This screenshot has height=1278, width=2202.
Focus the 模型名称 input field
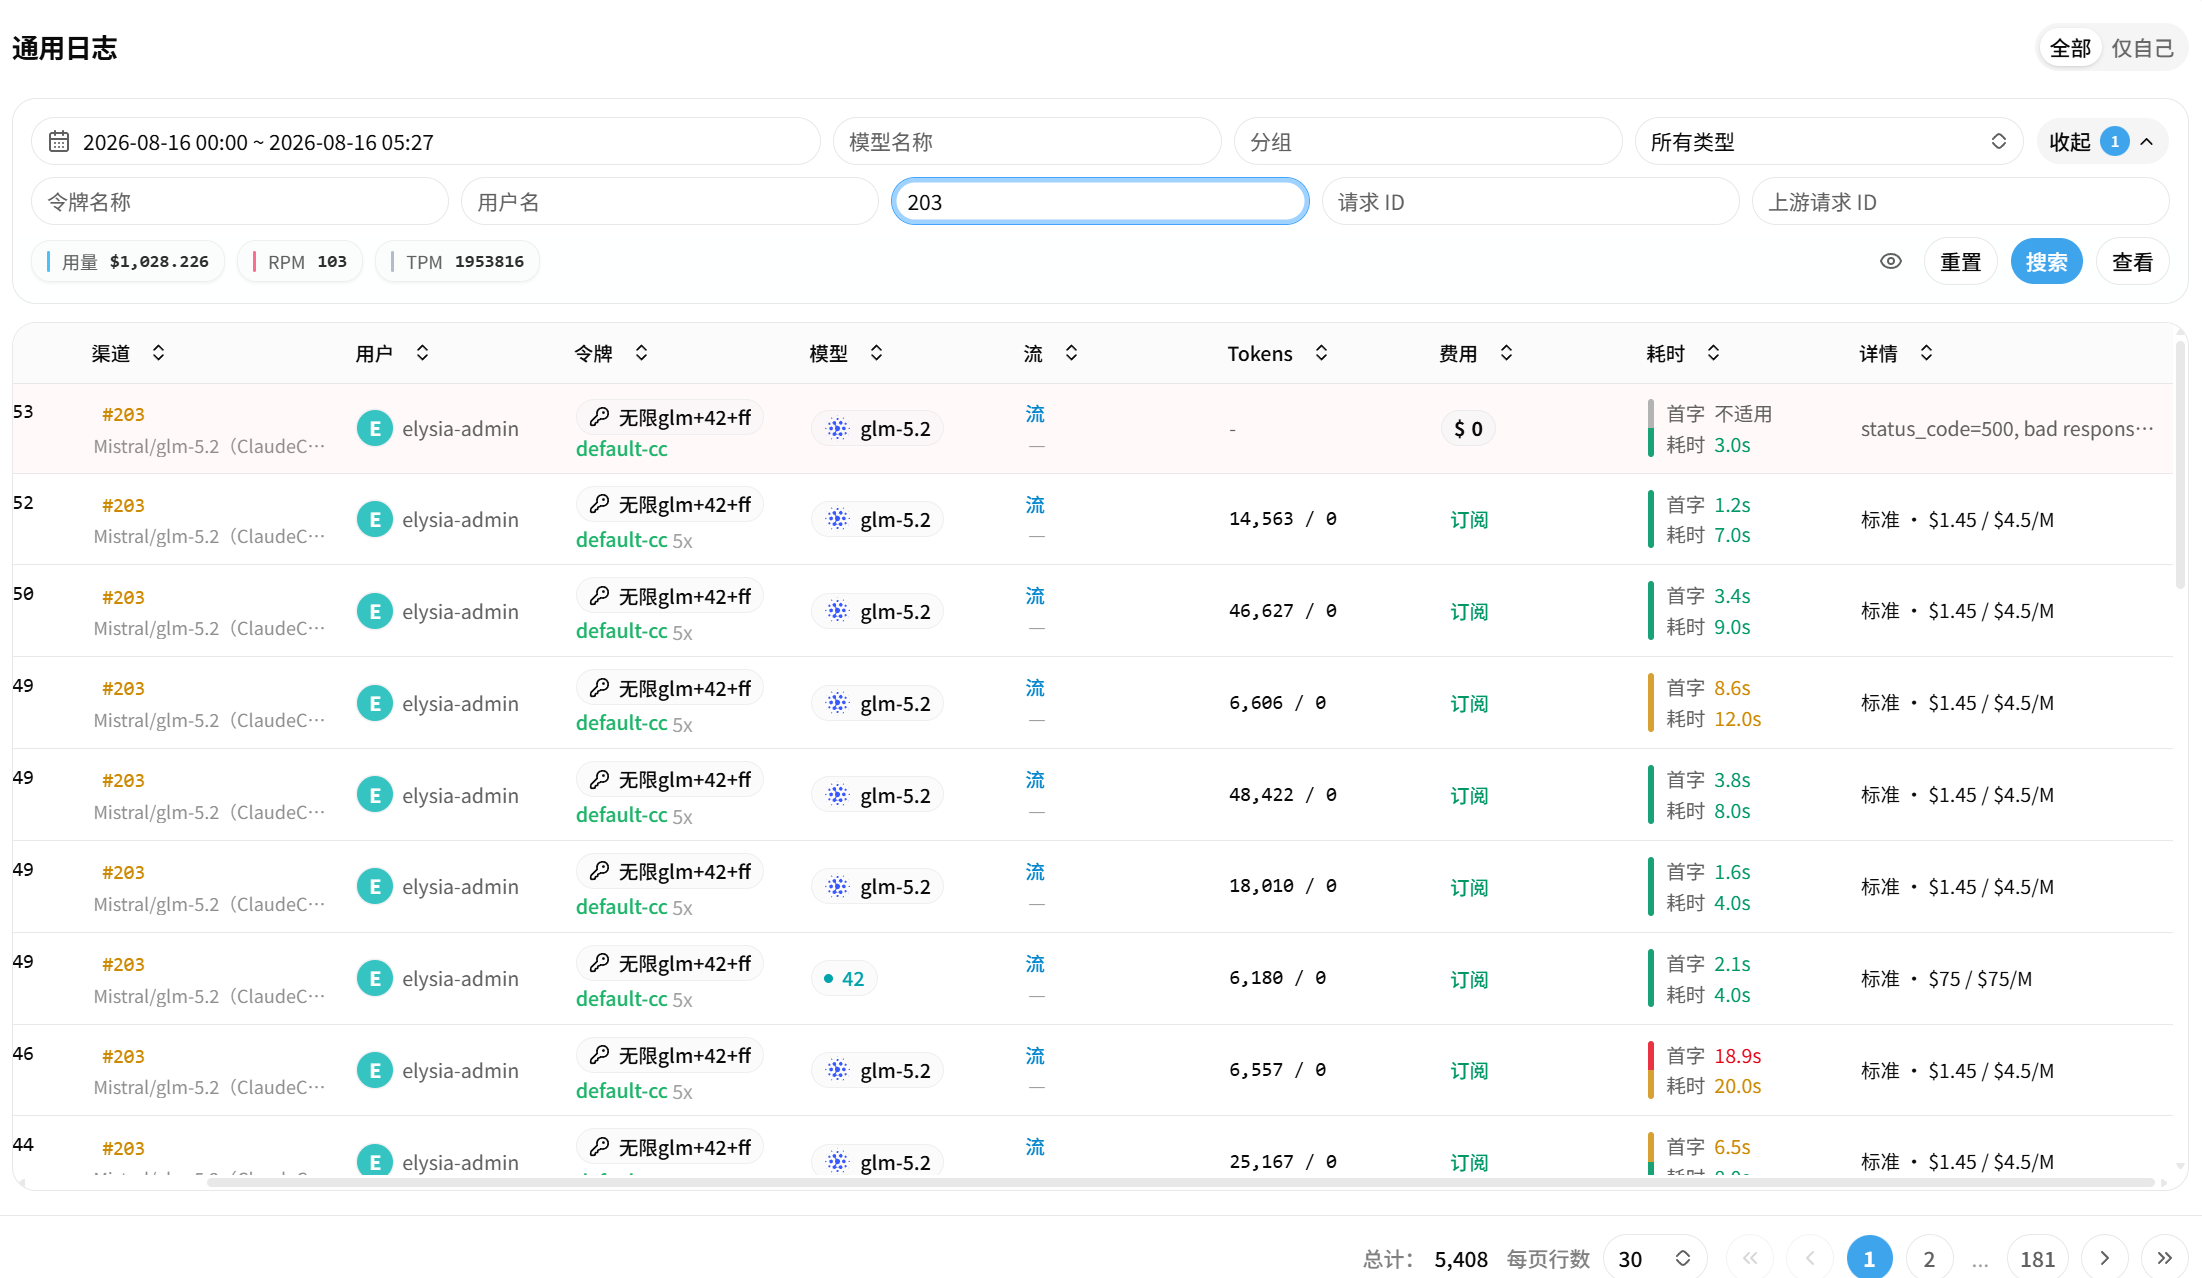(1027, 142)
